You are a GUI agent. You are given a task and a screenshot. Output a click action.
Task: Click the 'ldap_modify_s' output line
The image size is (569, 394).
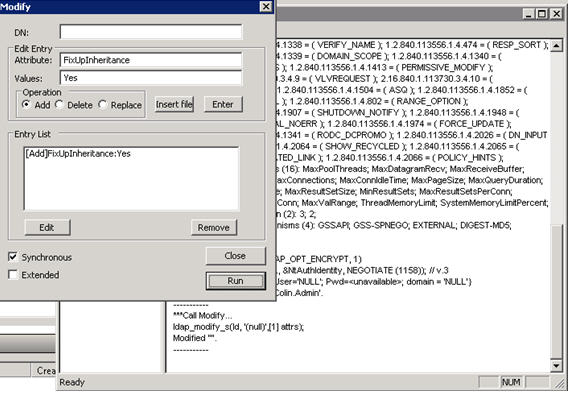(238, 327)
